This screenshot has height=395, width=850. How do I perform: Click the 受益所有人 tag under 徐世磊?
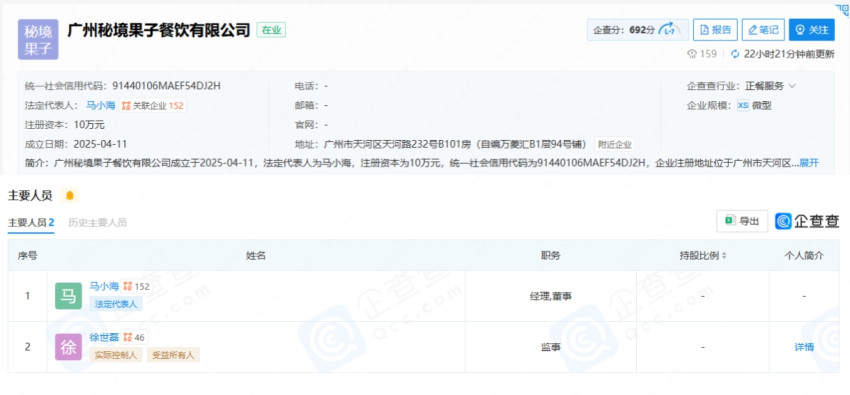coord(173,355)
